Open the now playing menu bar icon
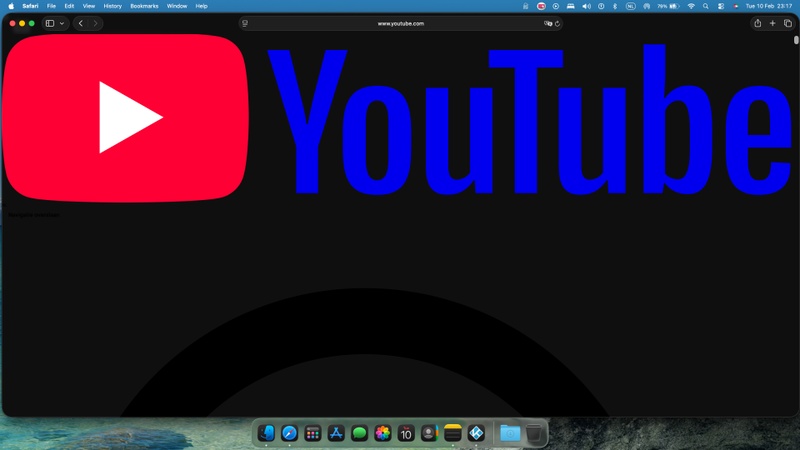The image size is (800, 450). (x=556, y=6)
